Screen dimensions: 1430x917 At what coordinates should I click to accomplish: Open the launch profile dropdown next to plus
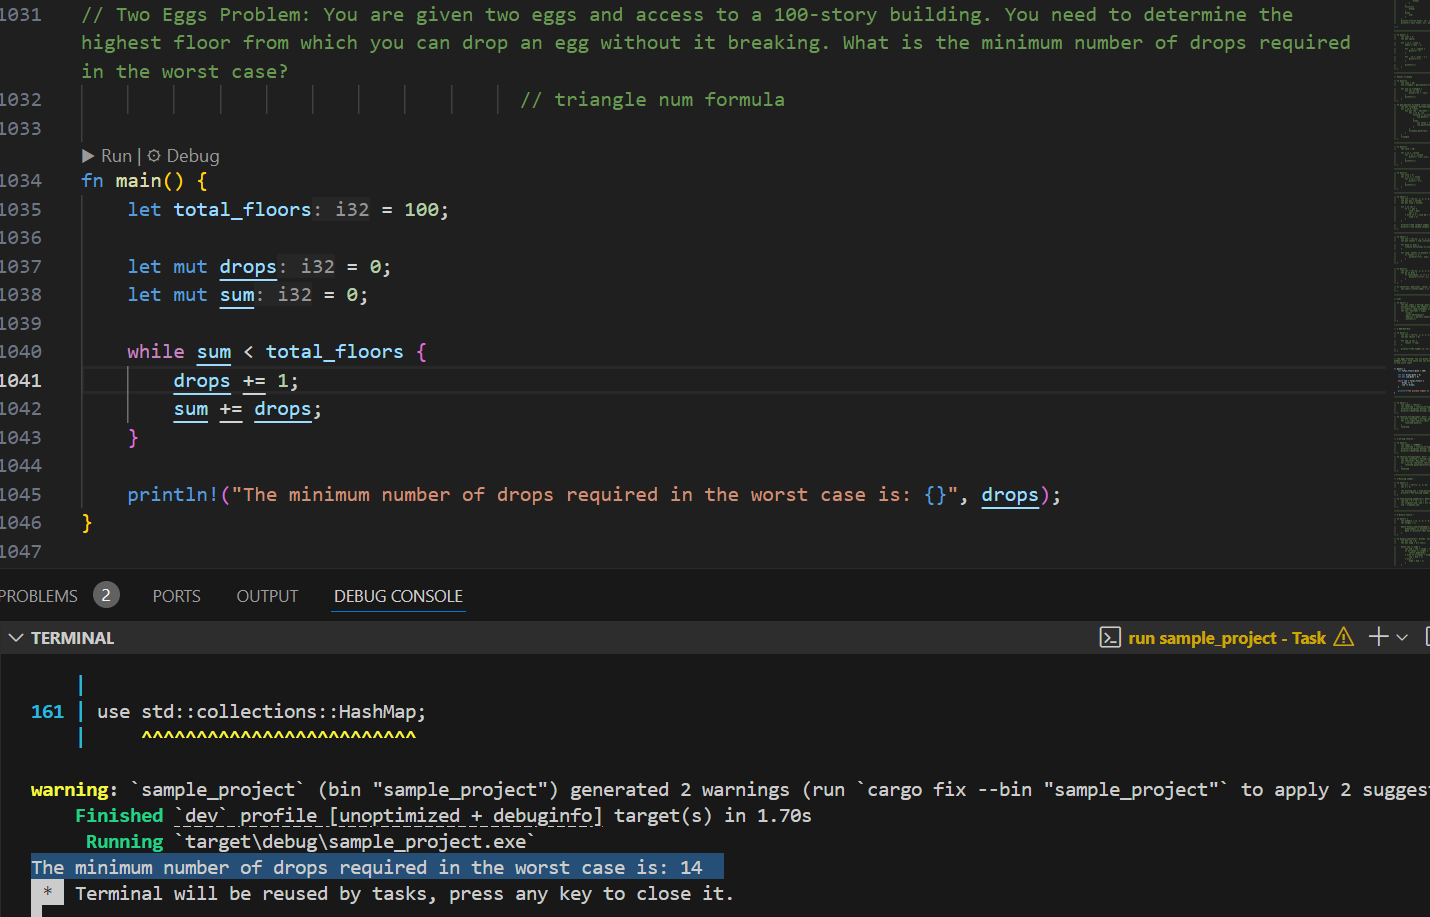(1403, 637)
